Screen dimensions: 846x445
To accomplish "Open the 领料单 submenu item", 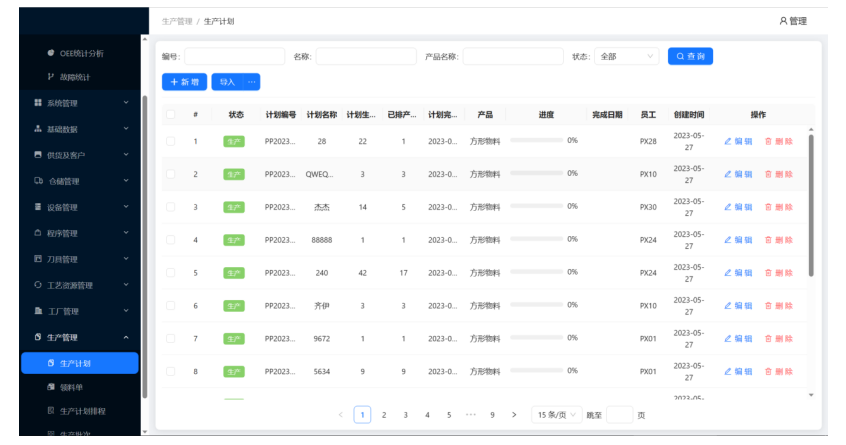I will pyautogui.click(x=72, y=387).
